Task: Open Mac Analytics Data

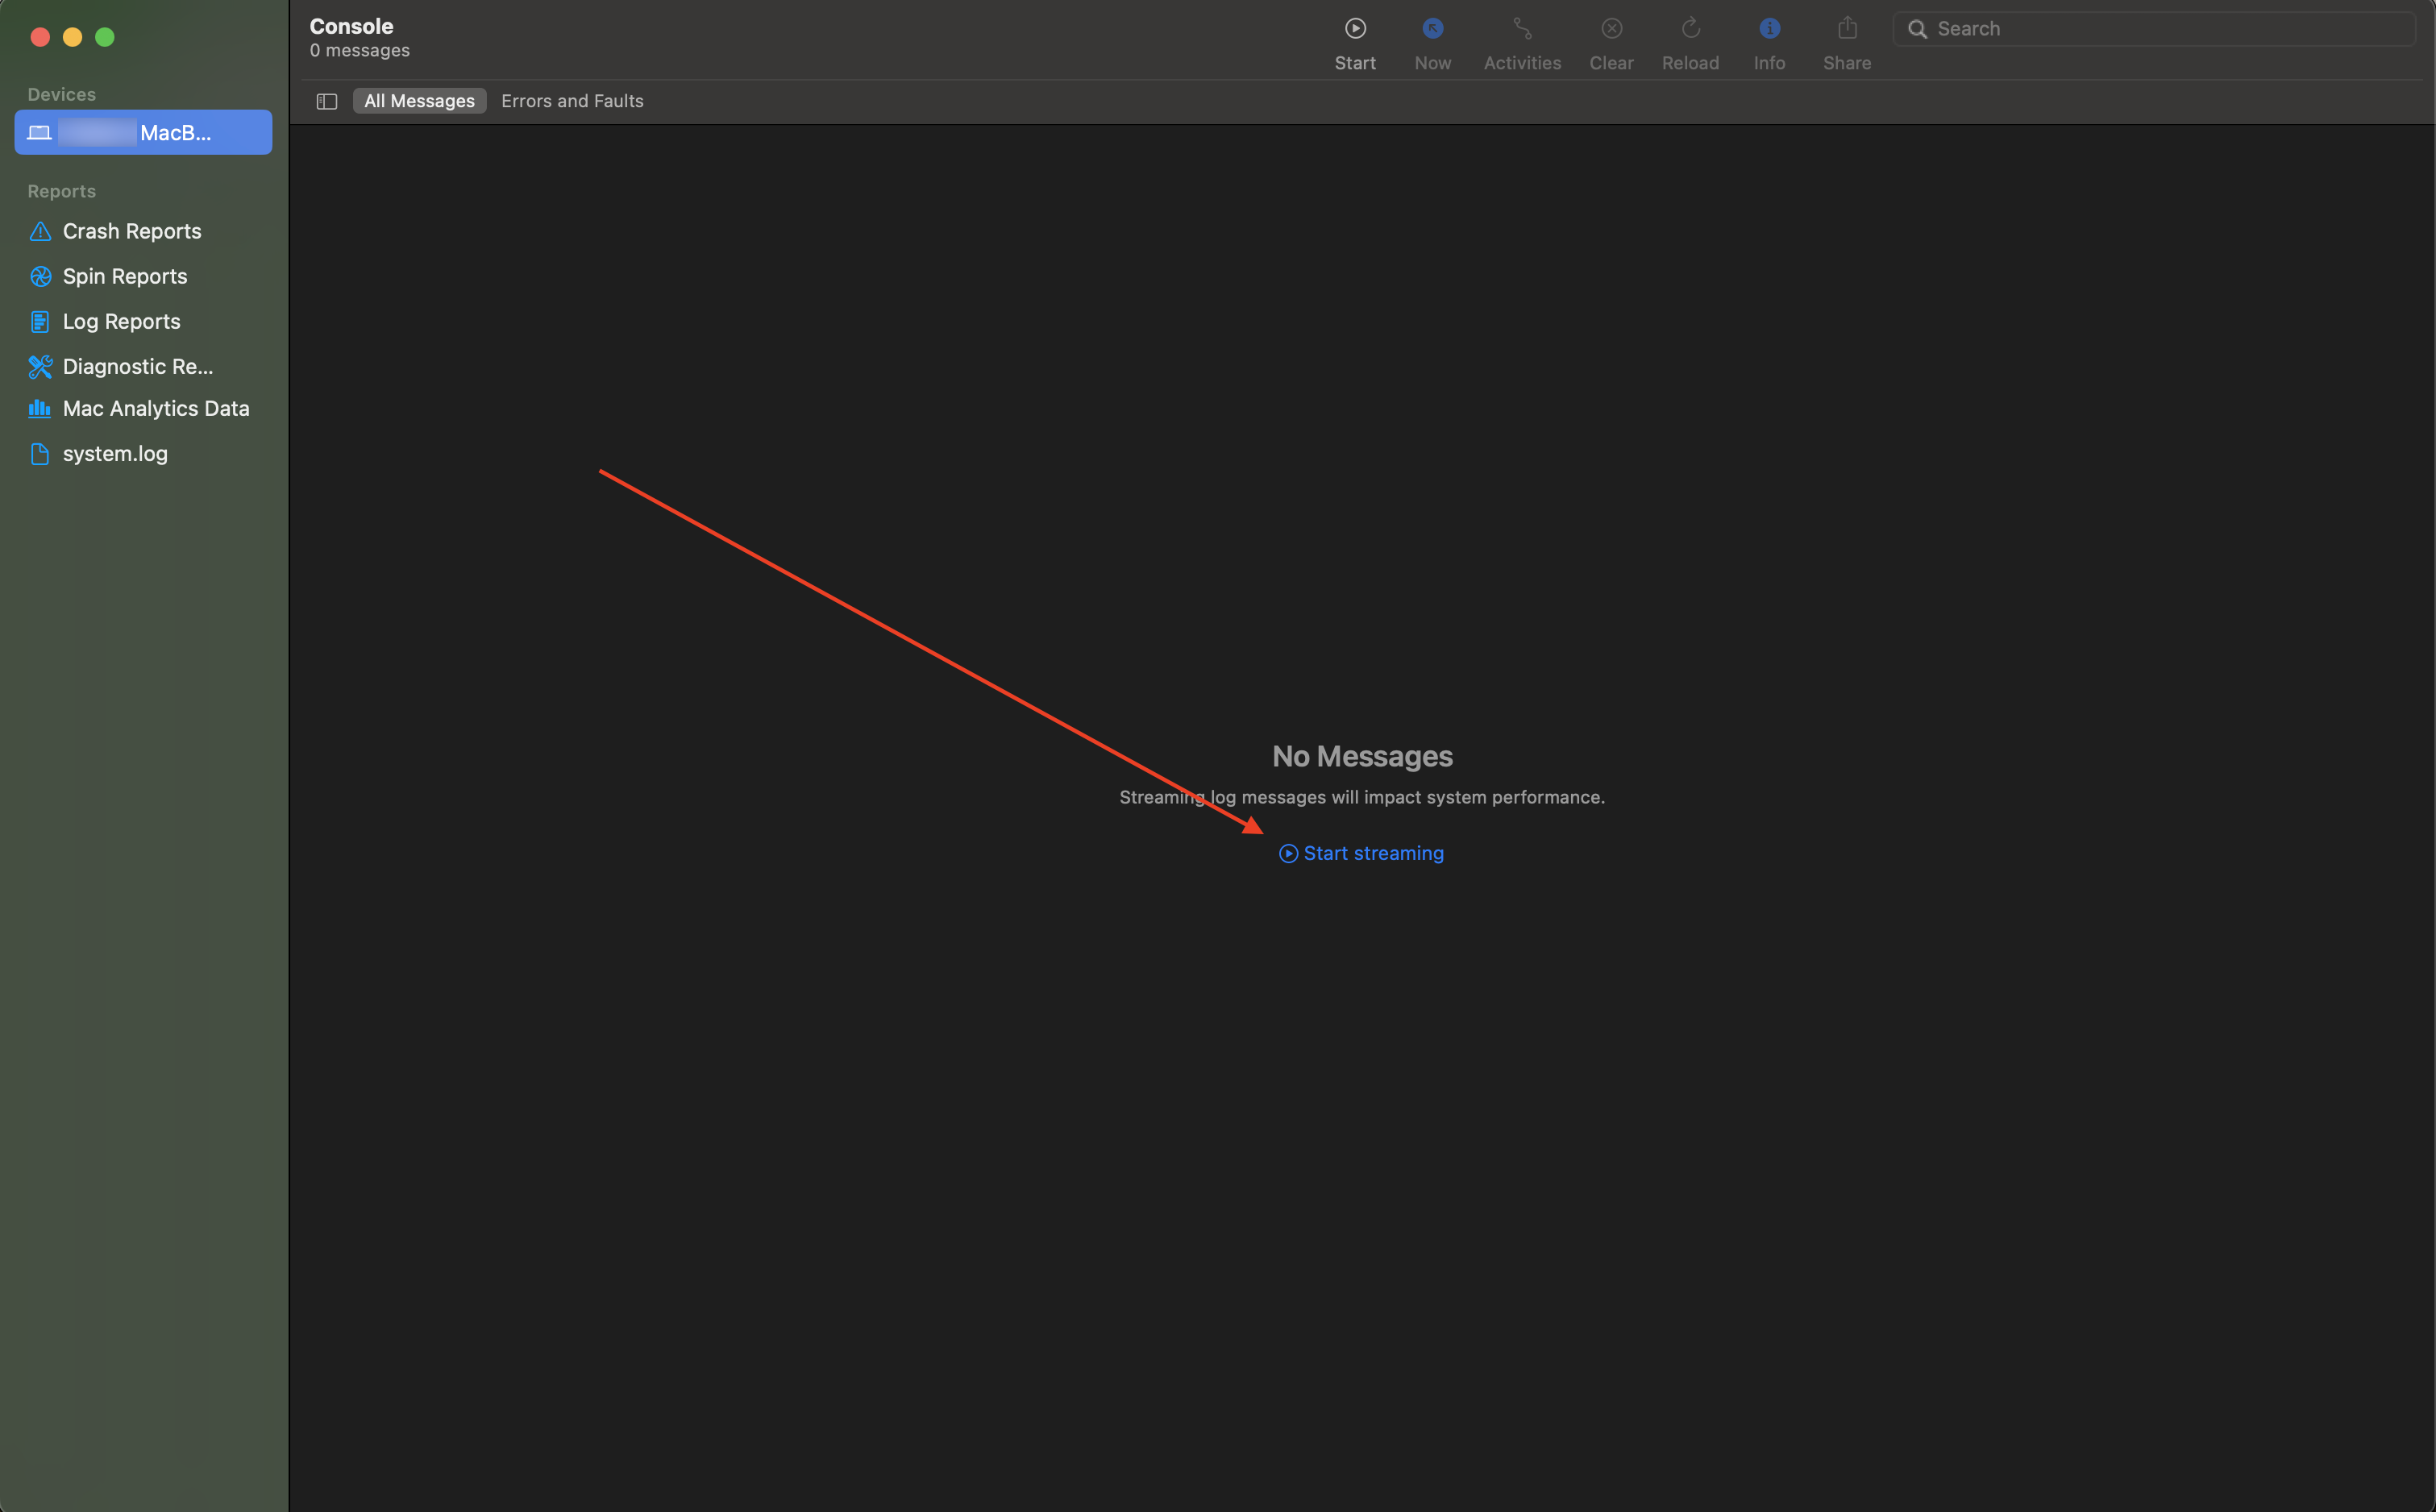Action: pos(155,409)
